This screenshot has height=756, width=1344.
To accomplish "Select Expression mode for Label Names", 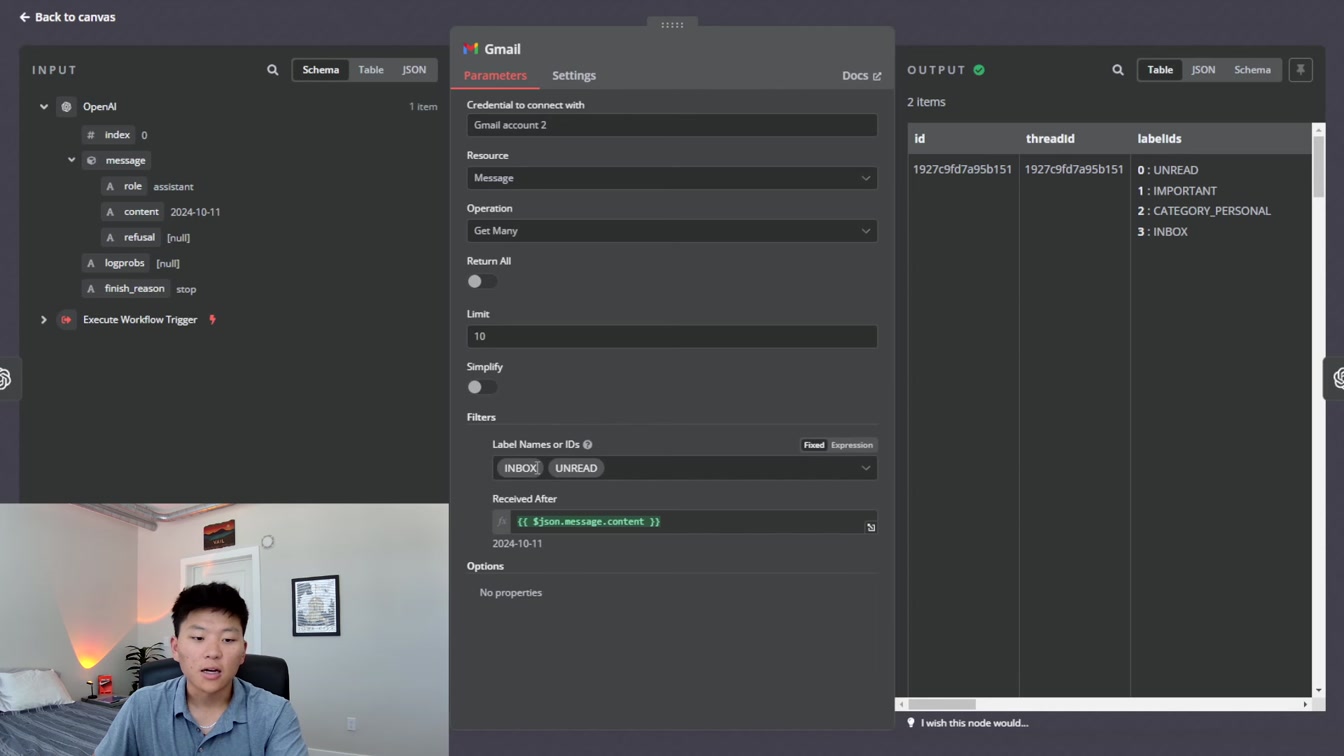I will [x=852, y=445].
